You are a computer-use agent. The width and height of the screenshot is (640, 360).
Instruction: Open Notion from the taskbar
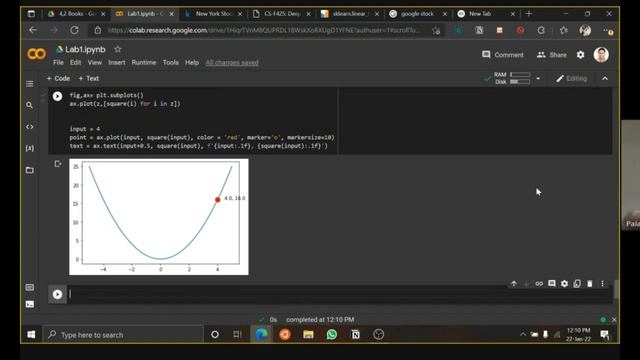click(356, 335)
